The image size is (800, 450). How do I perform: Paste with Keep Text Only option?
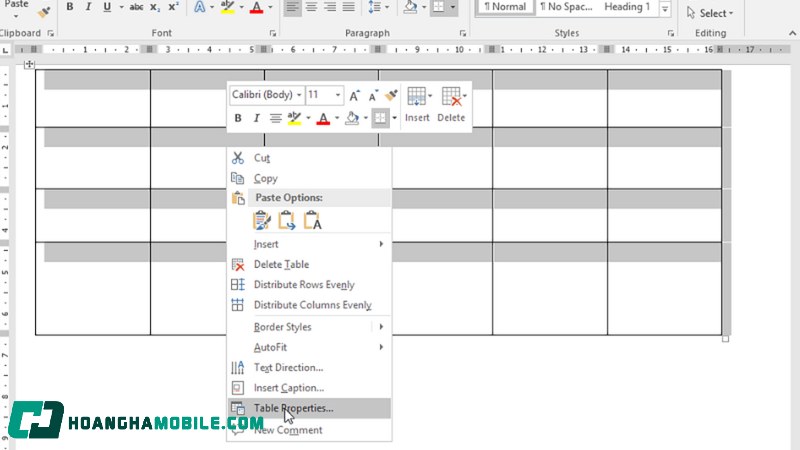(x=312, y=220)
